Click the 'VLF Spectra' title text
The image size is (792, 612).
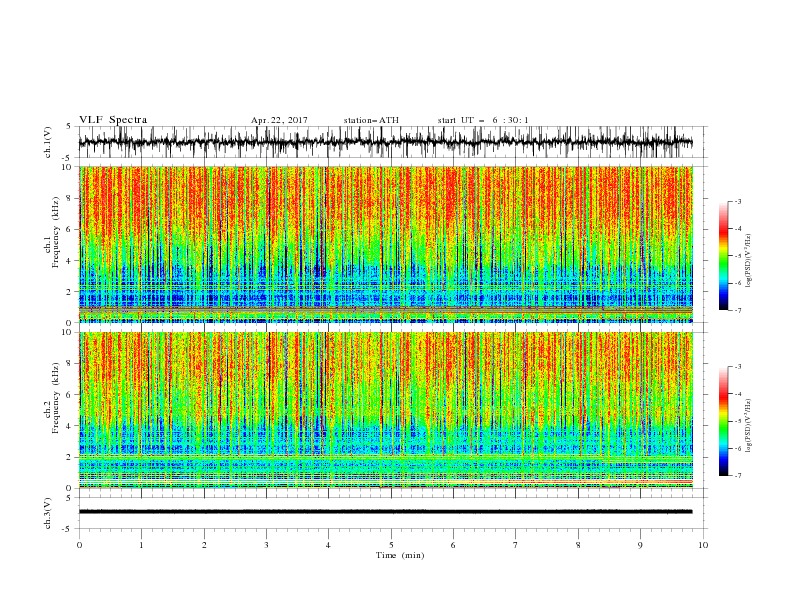click(x=113, y=120)
